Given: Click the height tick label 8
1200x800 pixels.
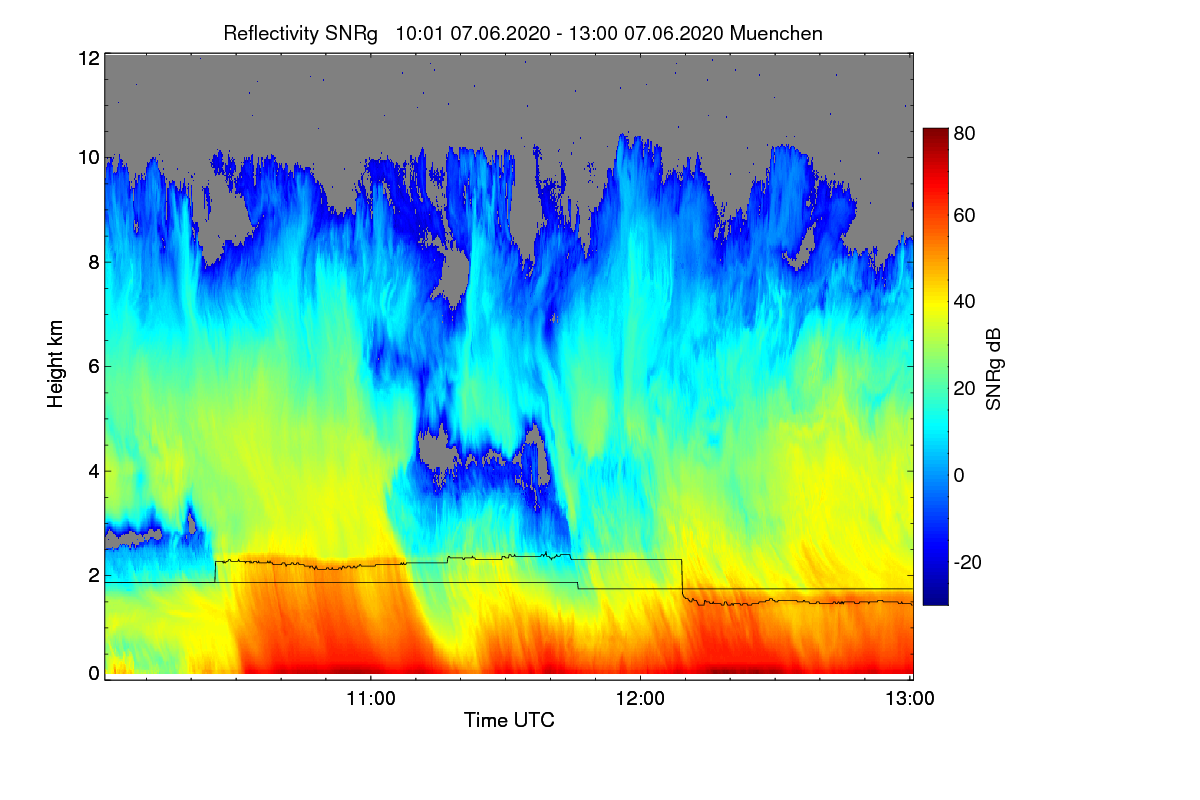Looking at the screenshot, I should (93, 262).
